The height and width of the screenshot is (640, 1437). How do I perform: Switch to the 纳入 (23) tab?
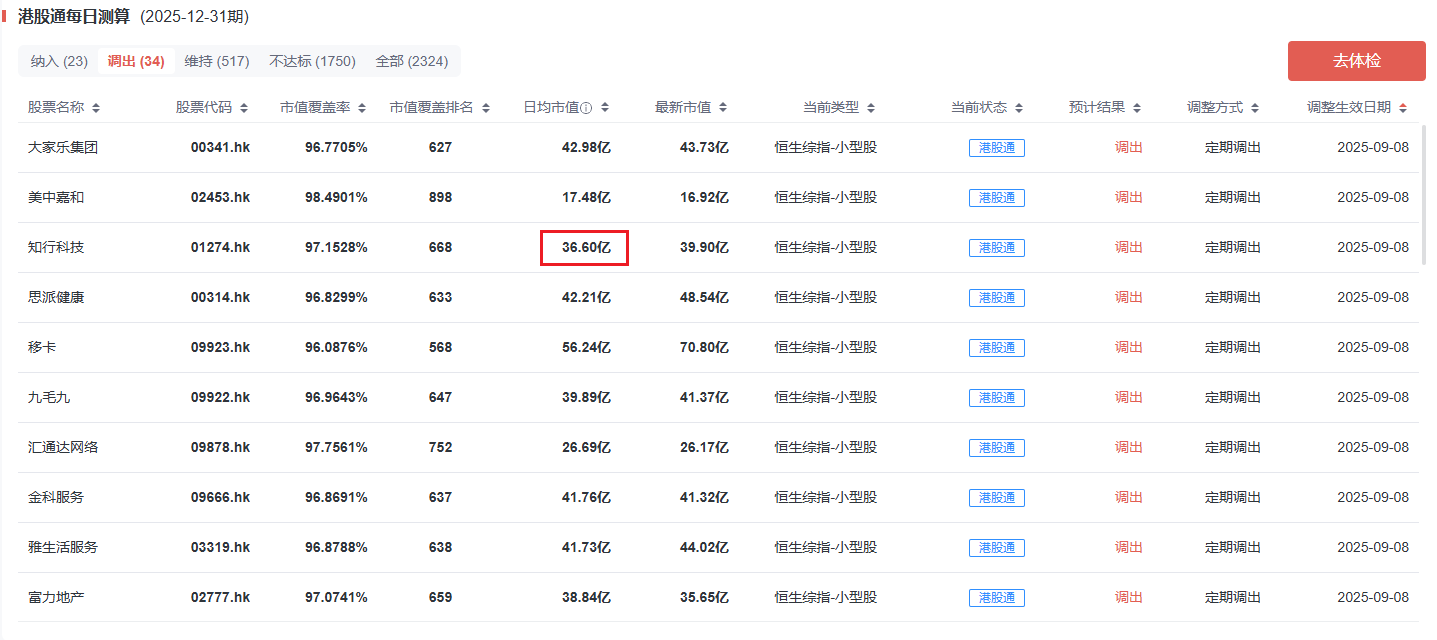tap(58, 61)
